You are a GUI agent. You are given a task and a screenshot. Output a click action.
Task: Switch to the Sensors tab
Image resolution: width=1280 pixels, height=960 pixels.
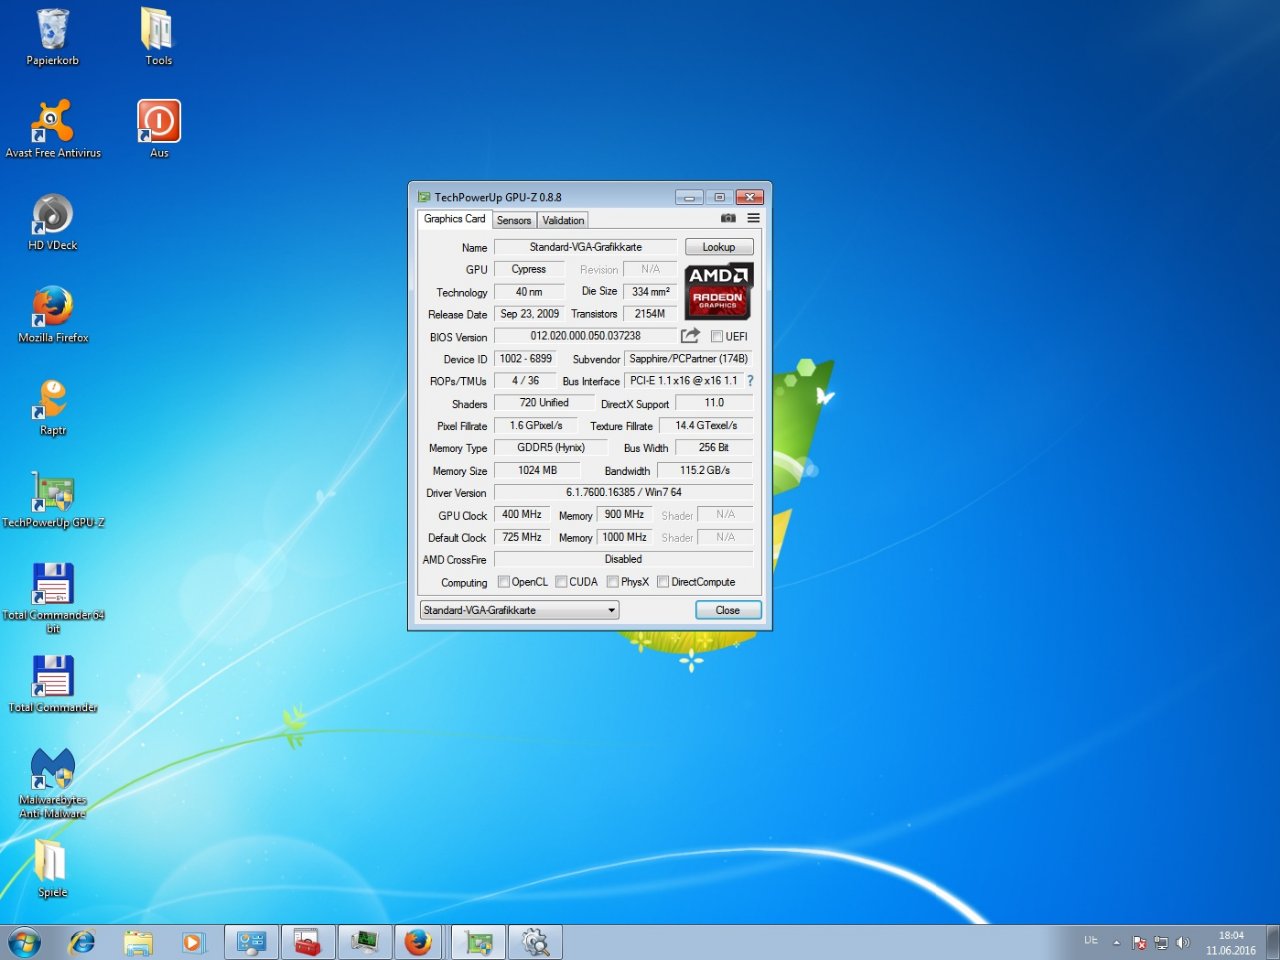click(514, 220)
